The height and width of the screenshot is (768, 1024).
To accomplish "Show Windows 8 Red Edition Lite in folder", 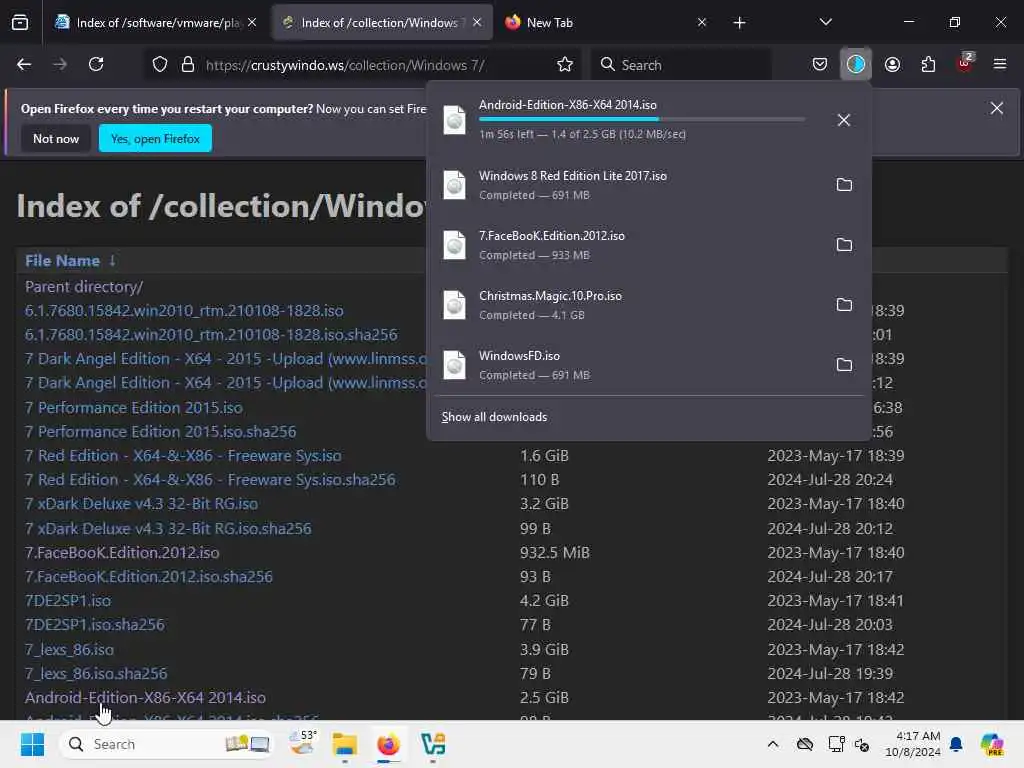I will 844,185.
